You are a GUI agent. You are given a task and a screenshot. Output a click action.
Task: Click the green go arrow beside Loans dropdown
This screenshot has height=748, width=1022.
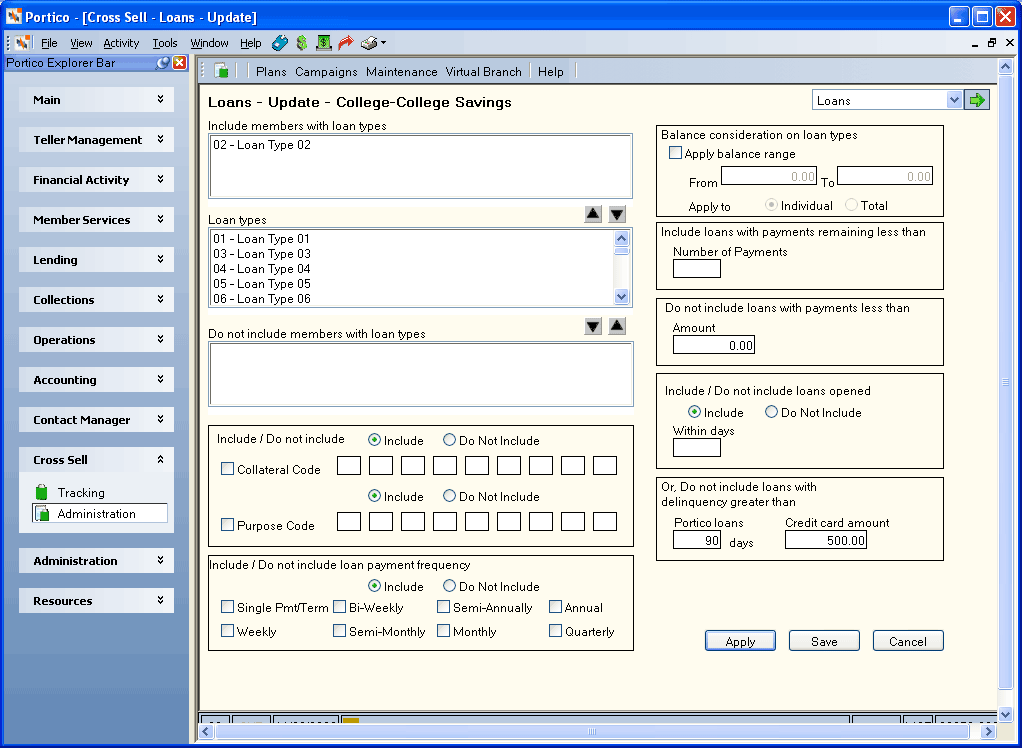976,100
